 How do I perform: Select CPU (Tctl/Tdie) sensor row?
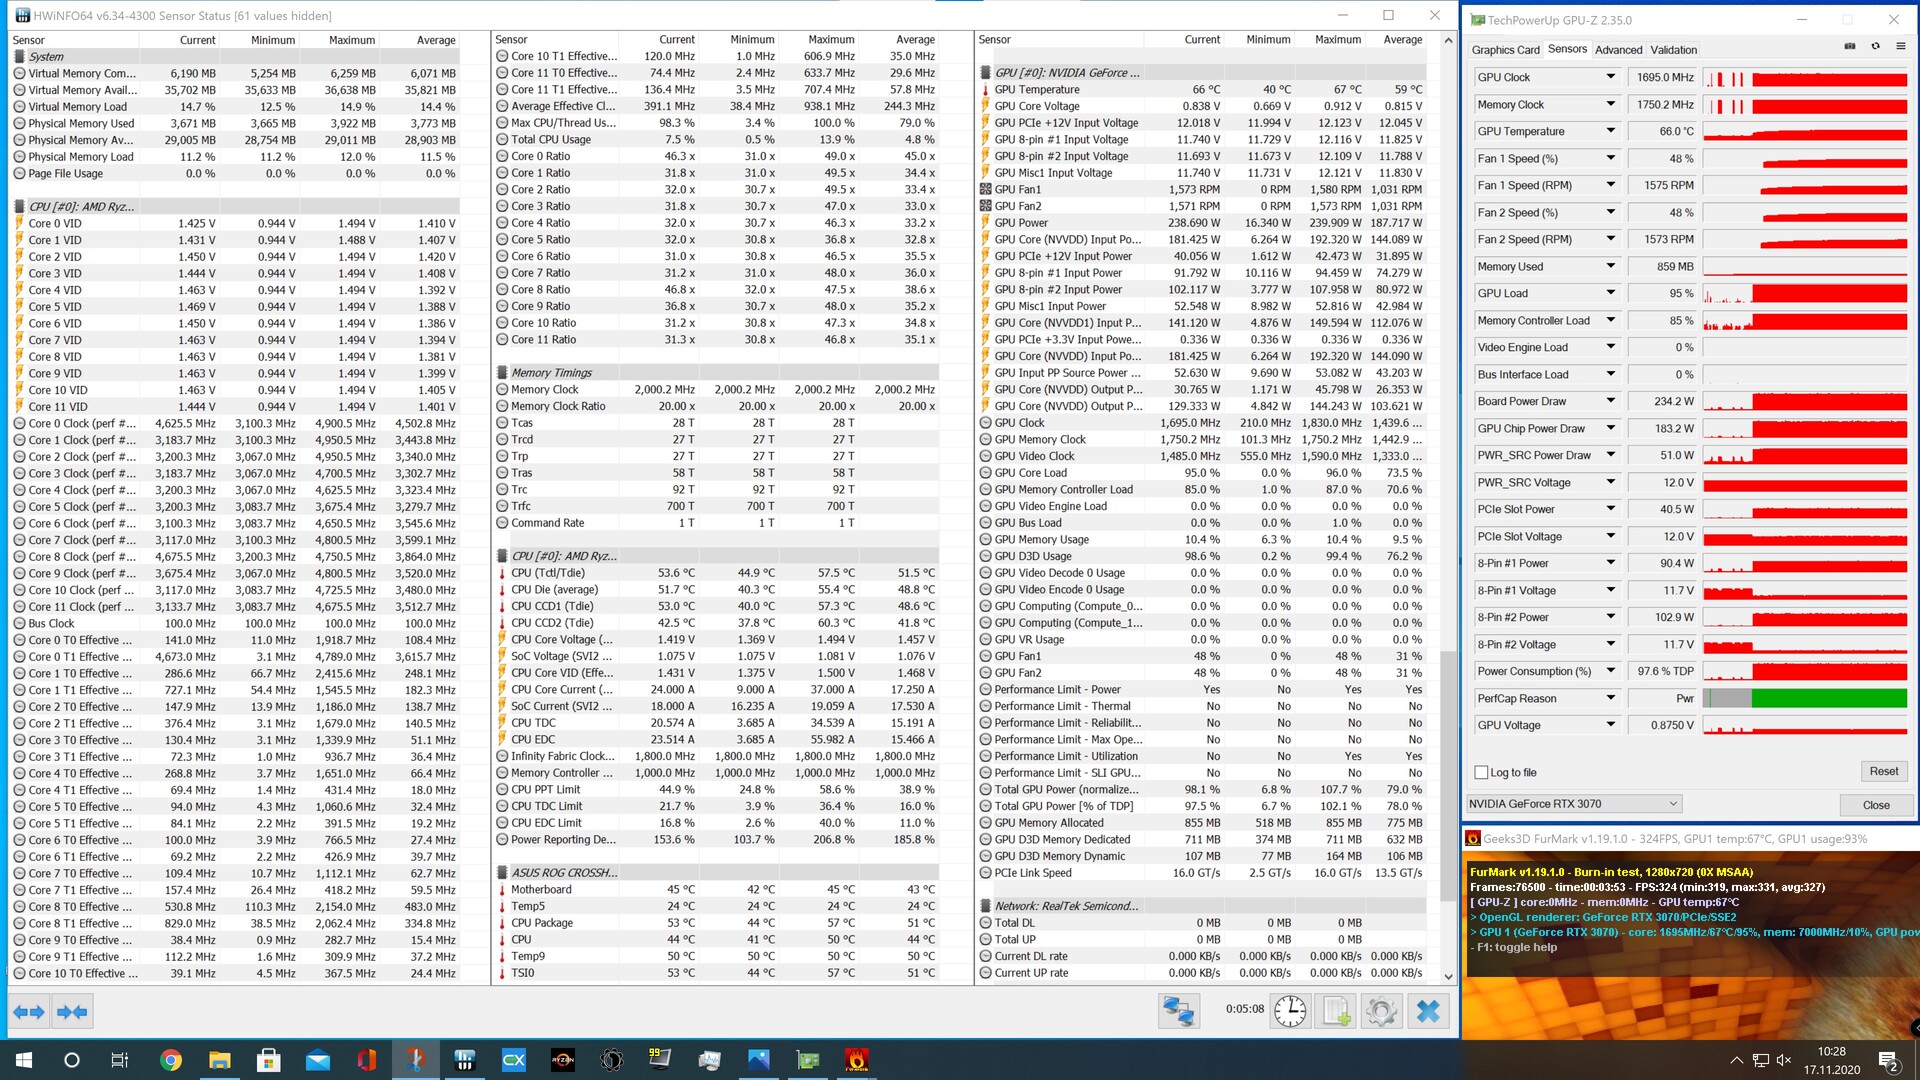point(717,573)
